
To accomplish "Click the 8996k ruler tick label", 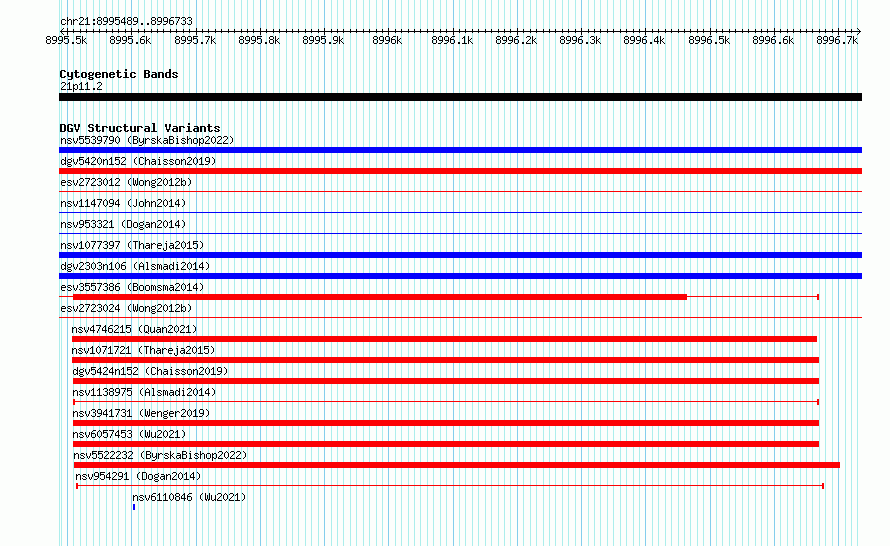I will (387, 41).
